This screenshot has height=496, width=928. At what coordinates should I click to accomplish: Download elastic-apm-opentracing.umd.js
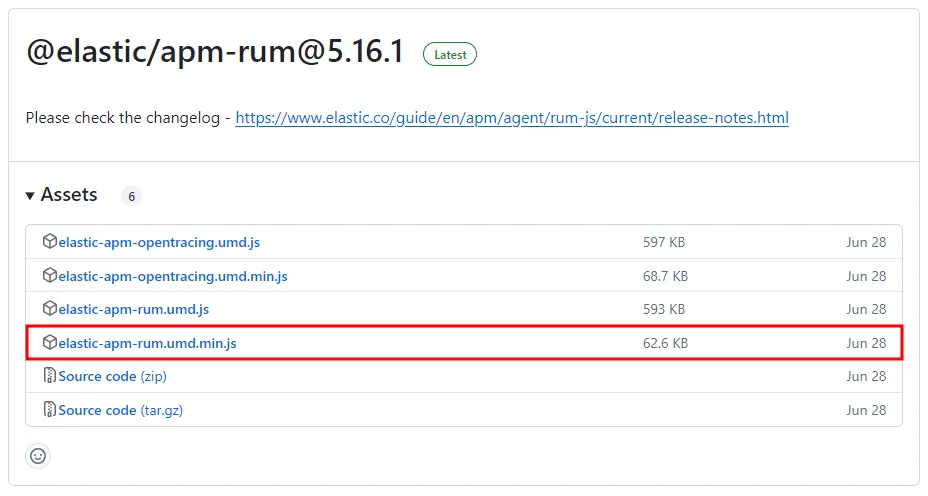click(159, 242)
